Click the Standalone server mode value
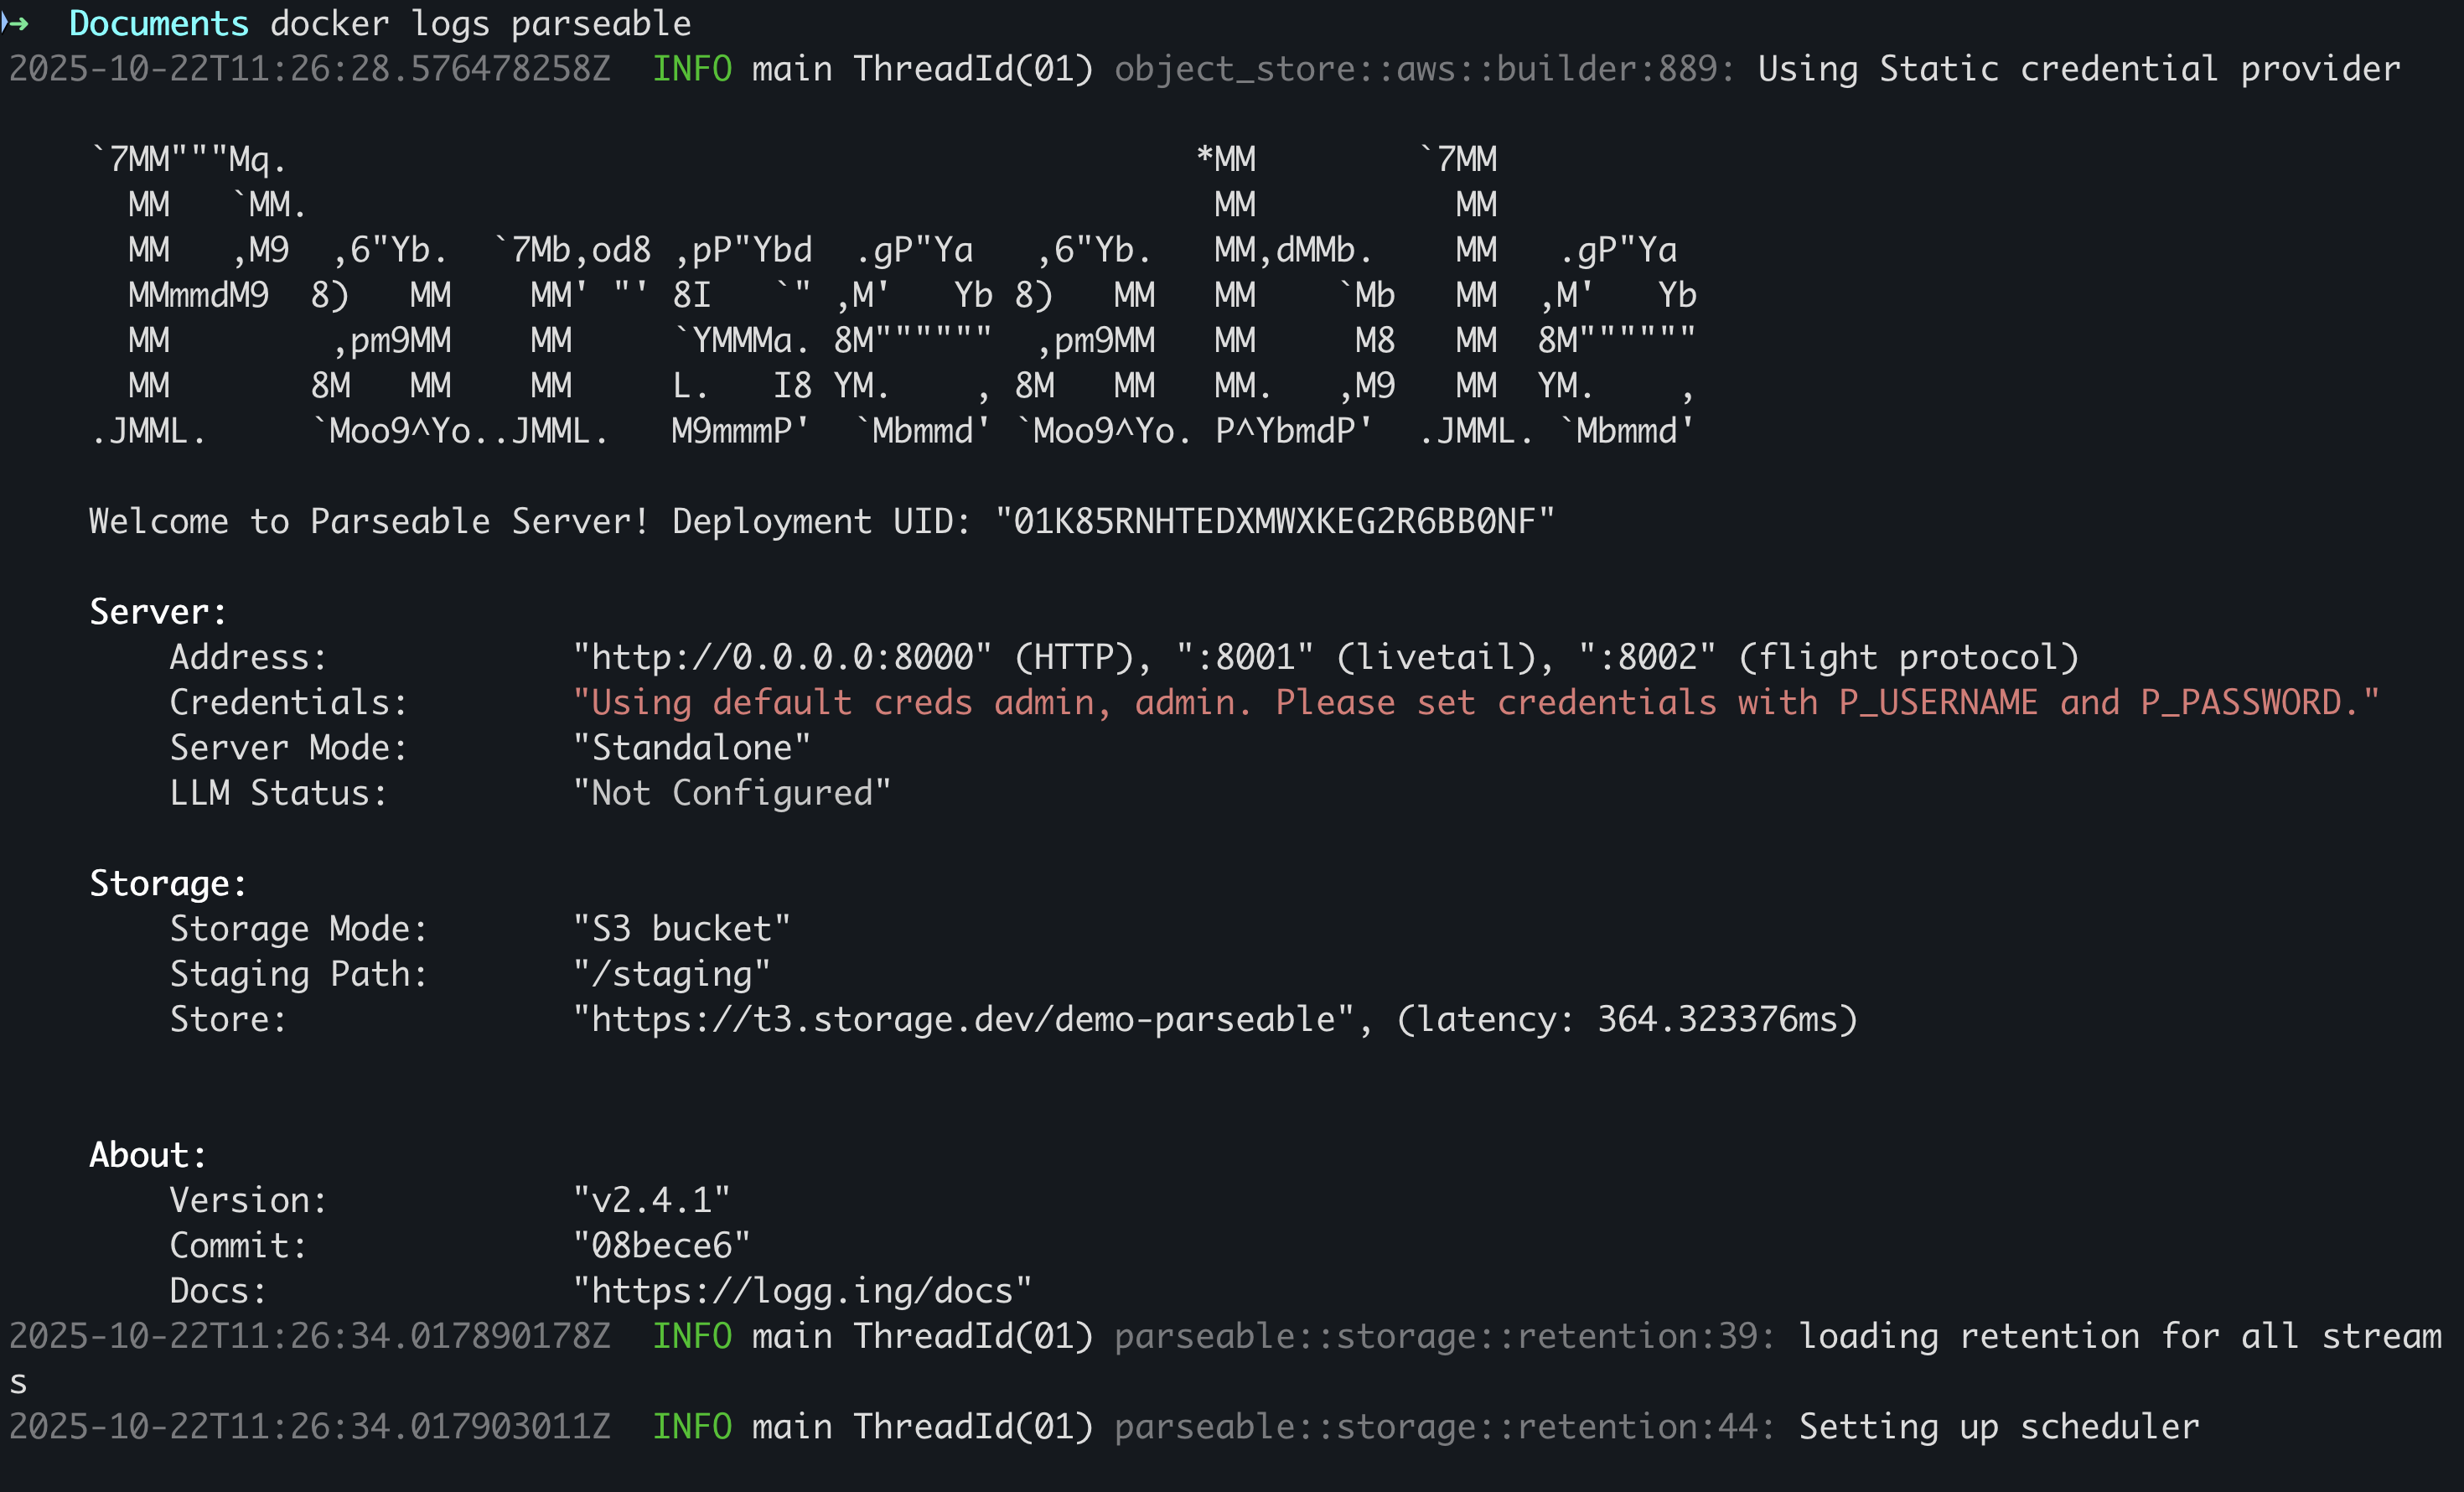The width and height of the screenshot is (2464, 1492). (x=692, y=748)
